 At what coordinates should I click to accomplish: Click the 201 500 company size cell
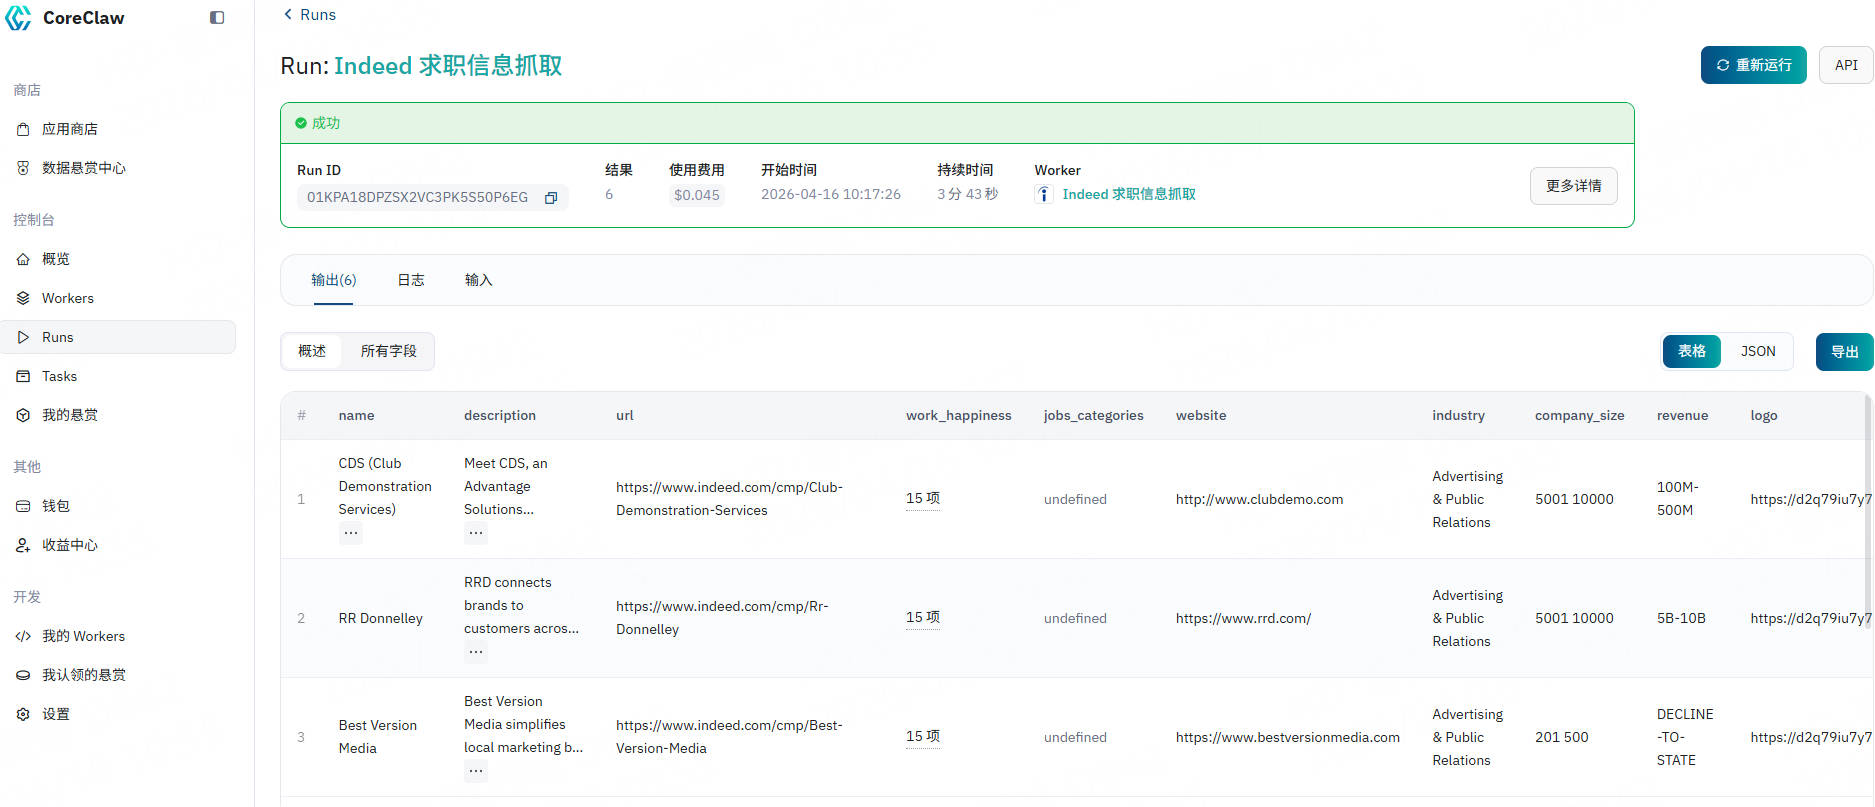[x=1561, y=737]
